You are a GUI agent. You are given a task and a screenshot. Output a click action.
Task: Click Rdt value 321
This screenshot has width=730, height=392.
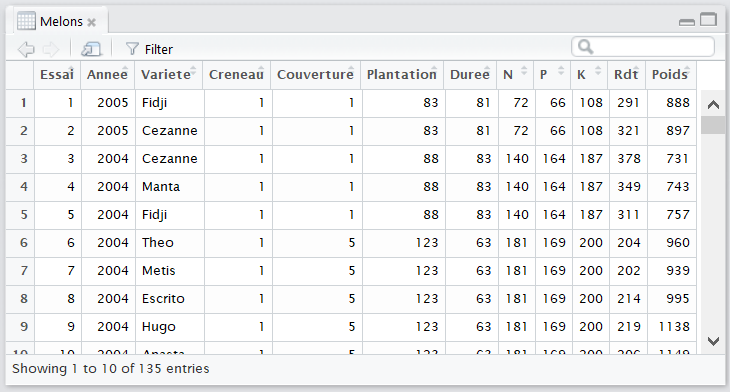click(x=629, y=131)
